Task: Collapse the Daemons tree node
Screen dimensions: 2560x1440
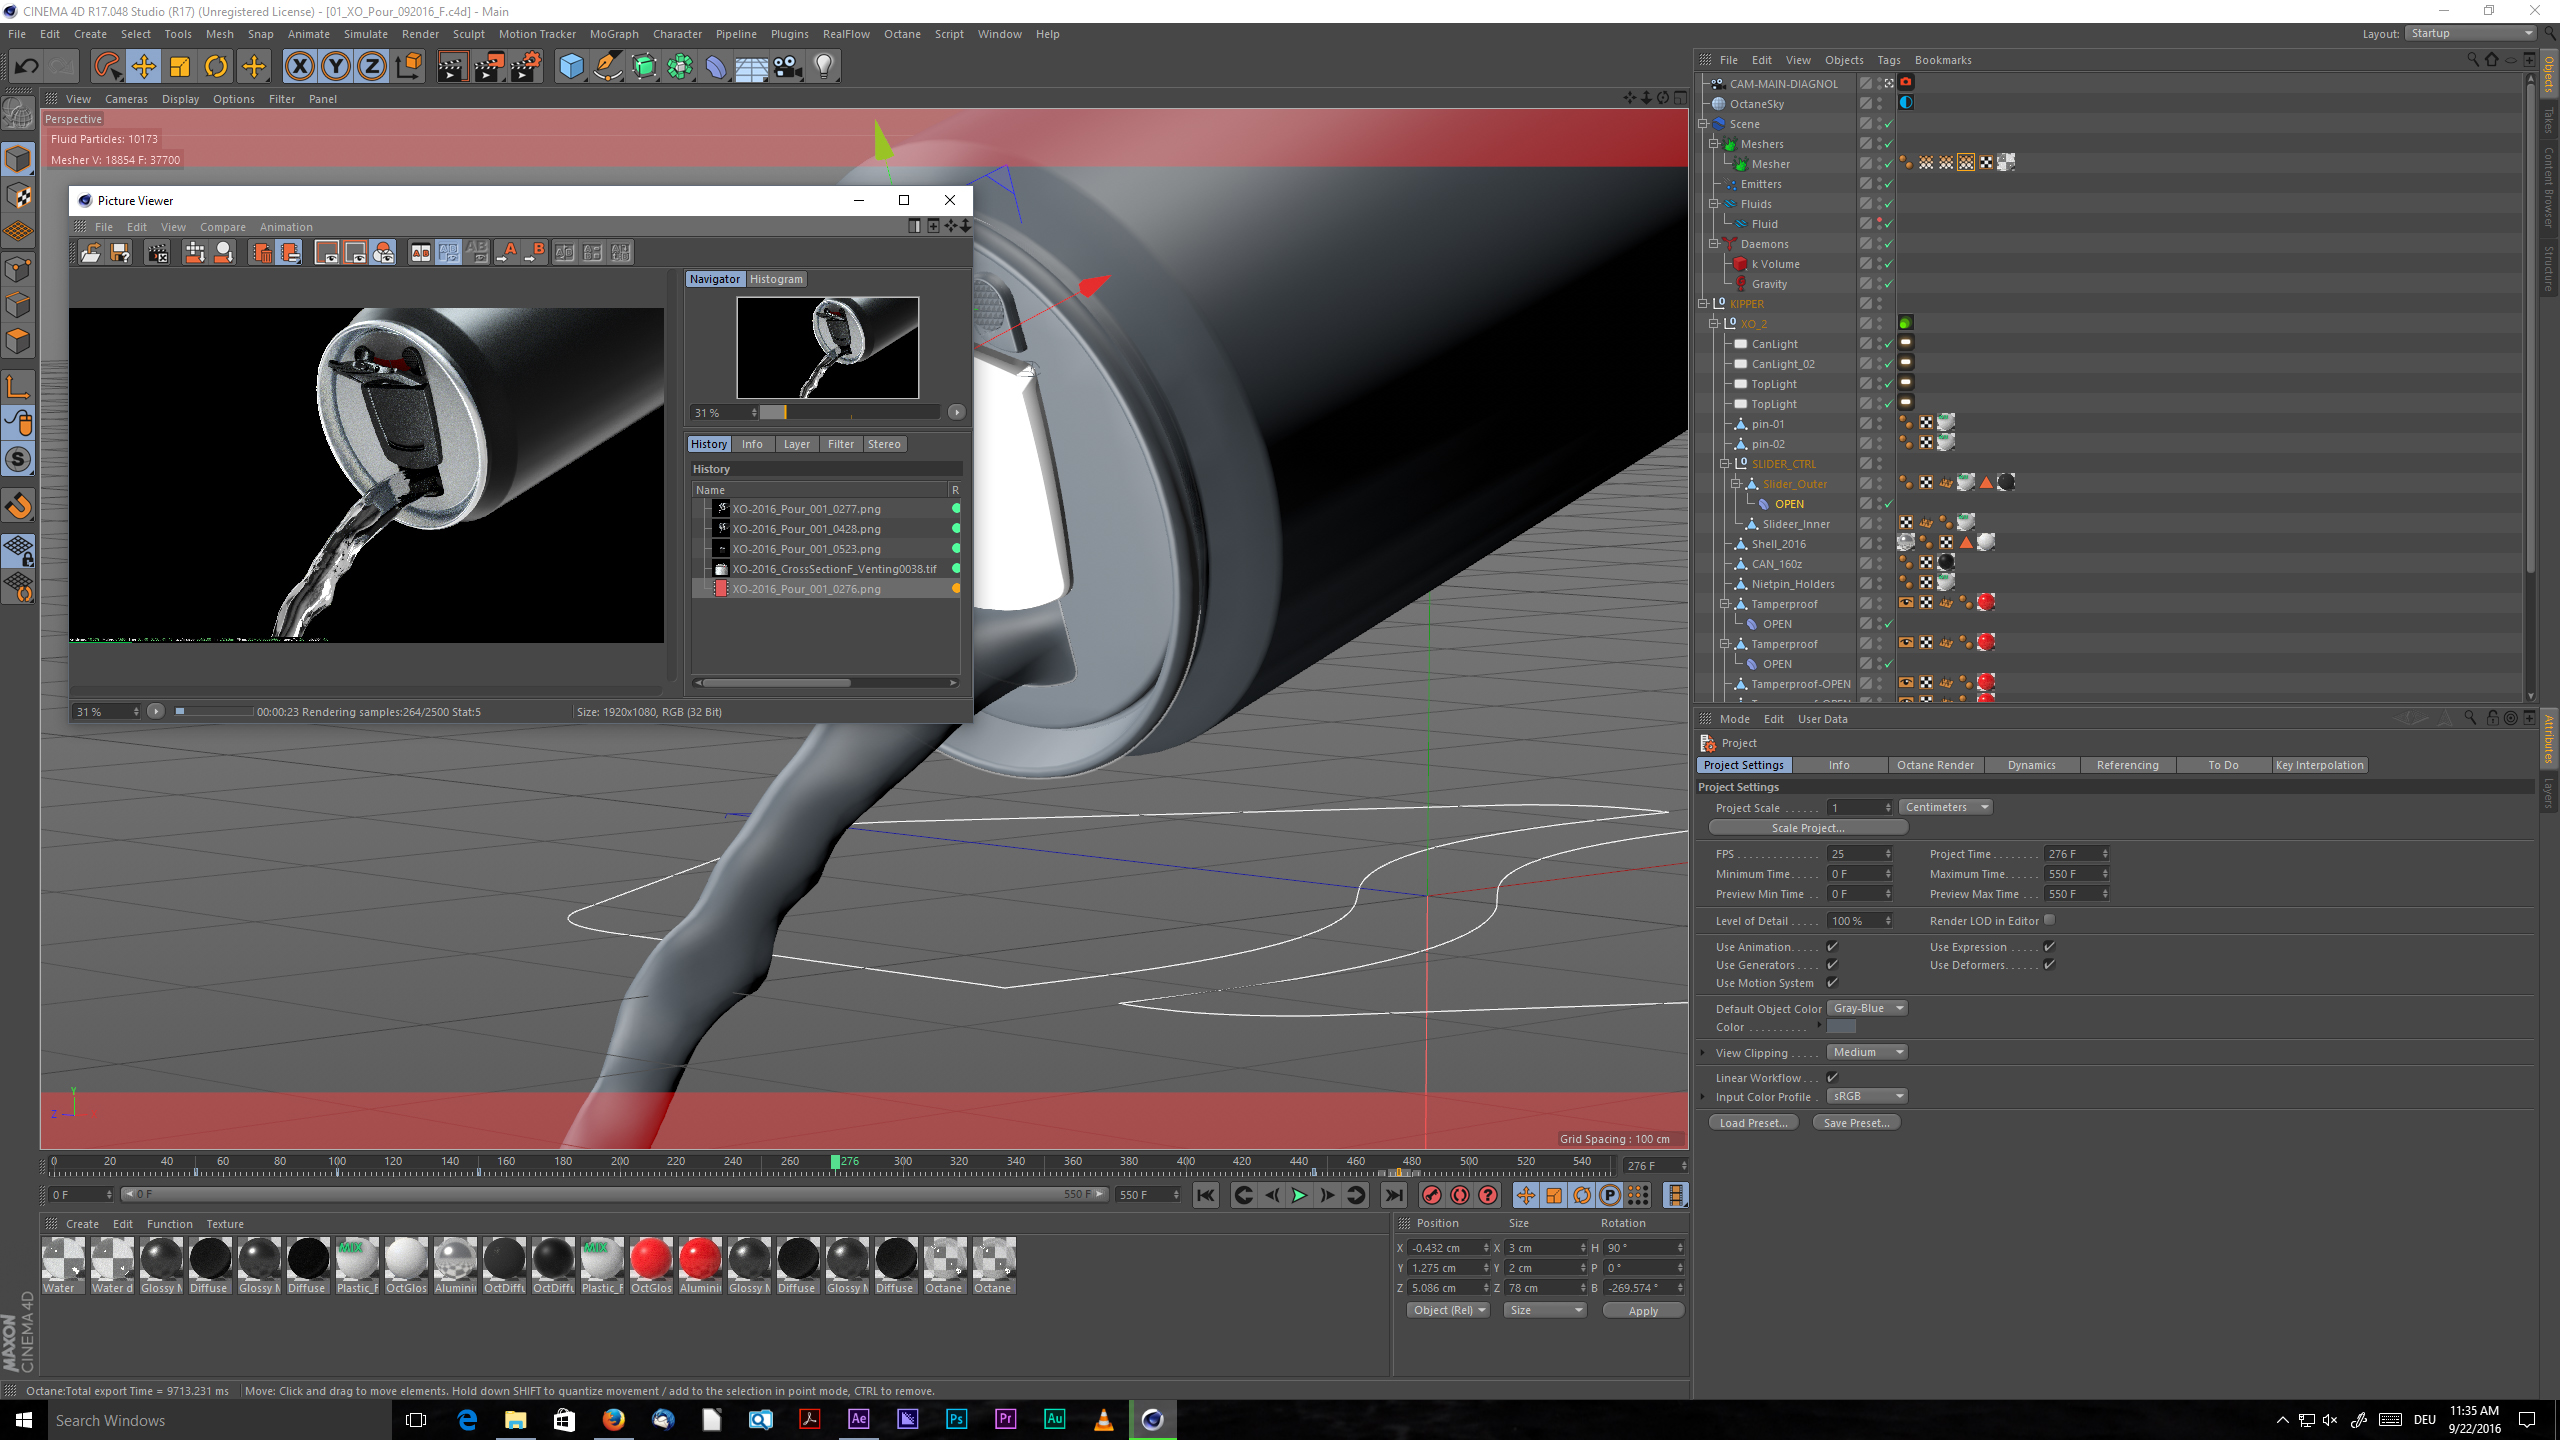Action: click(x=1713, y=244)
